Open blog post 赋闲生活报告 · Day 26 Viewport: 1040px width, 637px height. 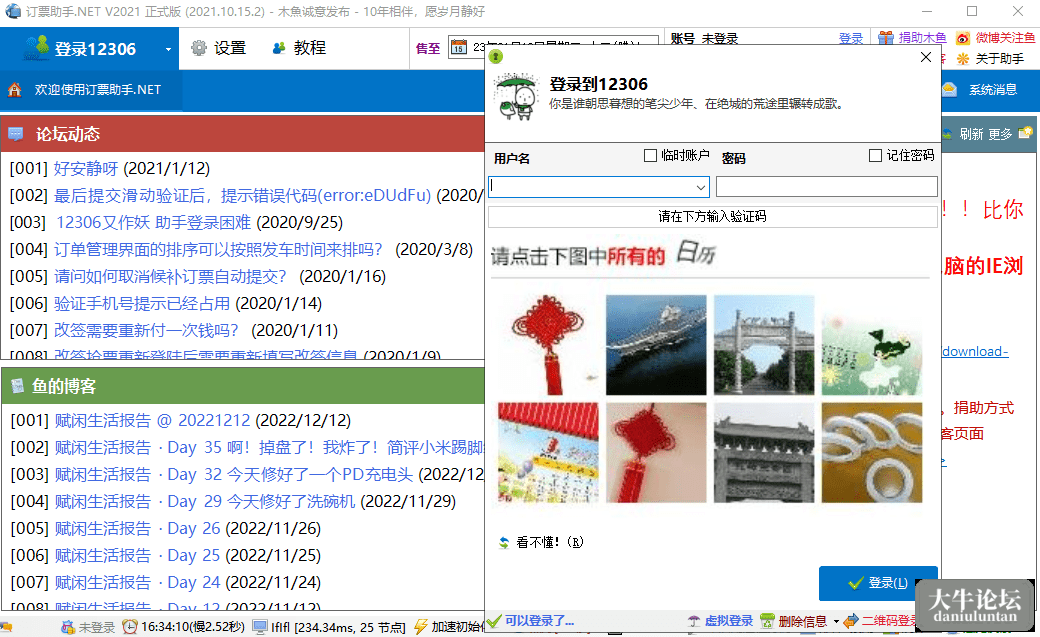tap(137, 529)
